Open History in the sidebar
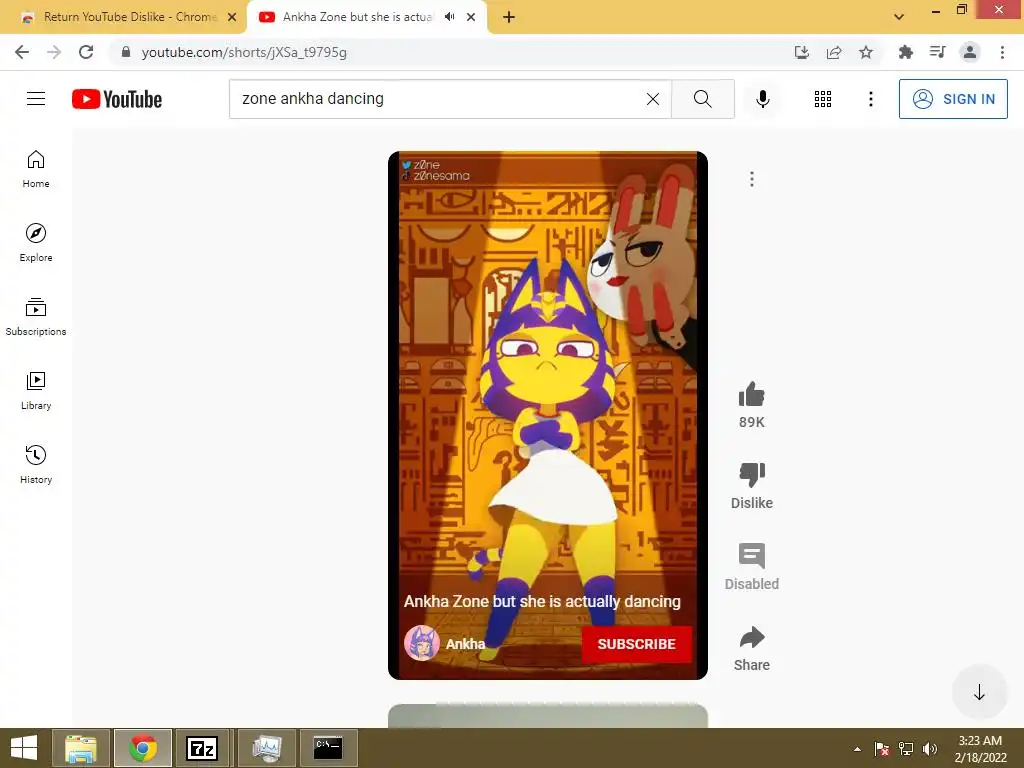 point(36,464)
